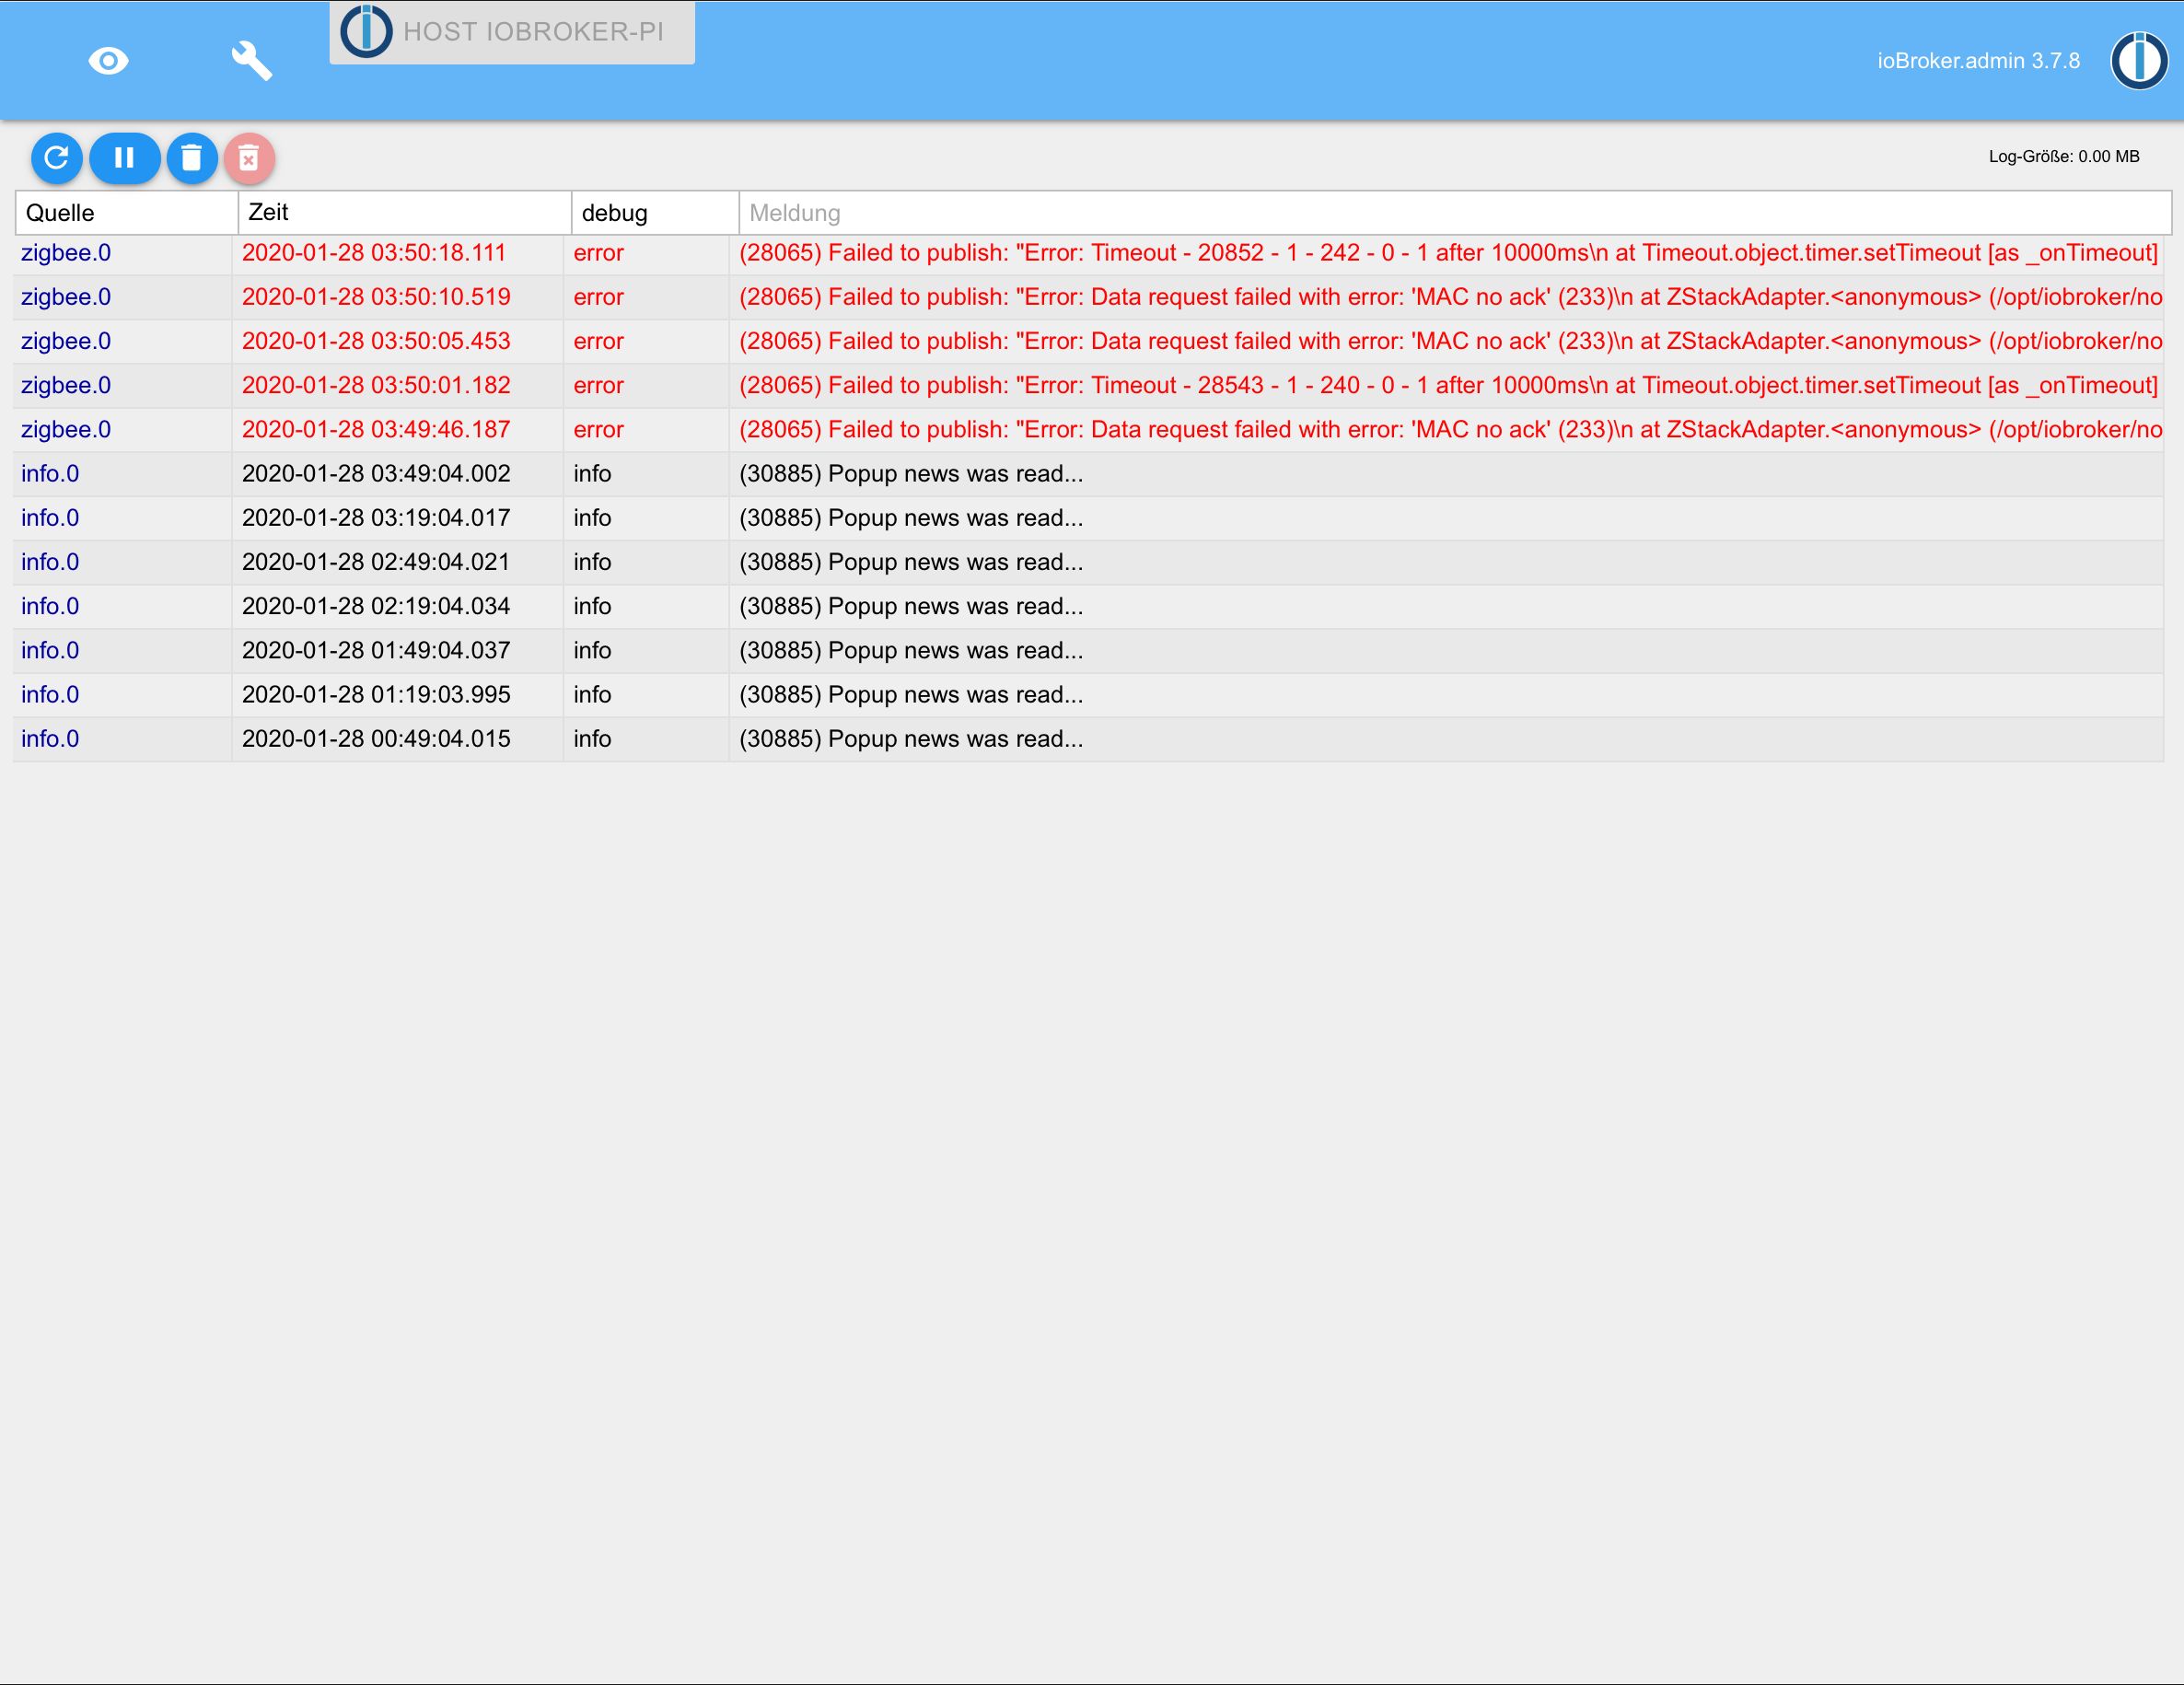
Task: Click the ioBroker logo at top right
Action: click(2138, 61)
